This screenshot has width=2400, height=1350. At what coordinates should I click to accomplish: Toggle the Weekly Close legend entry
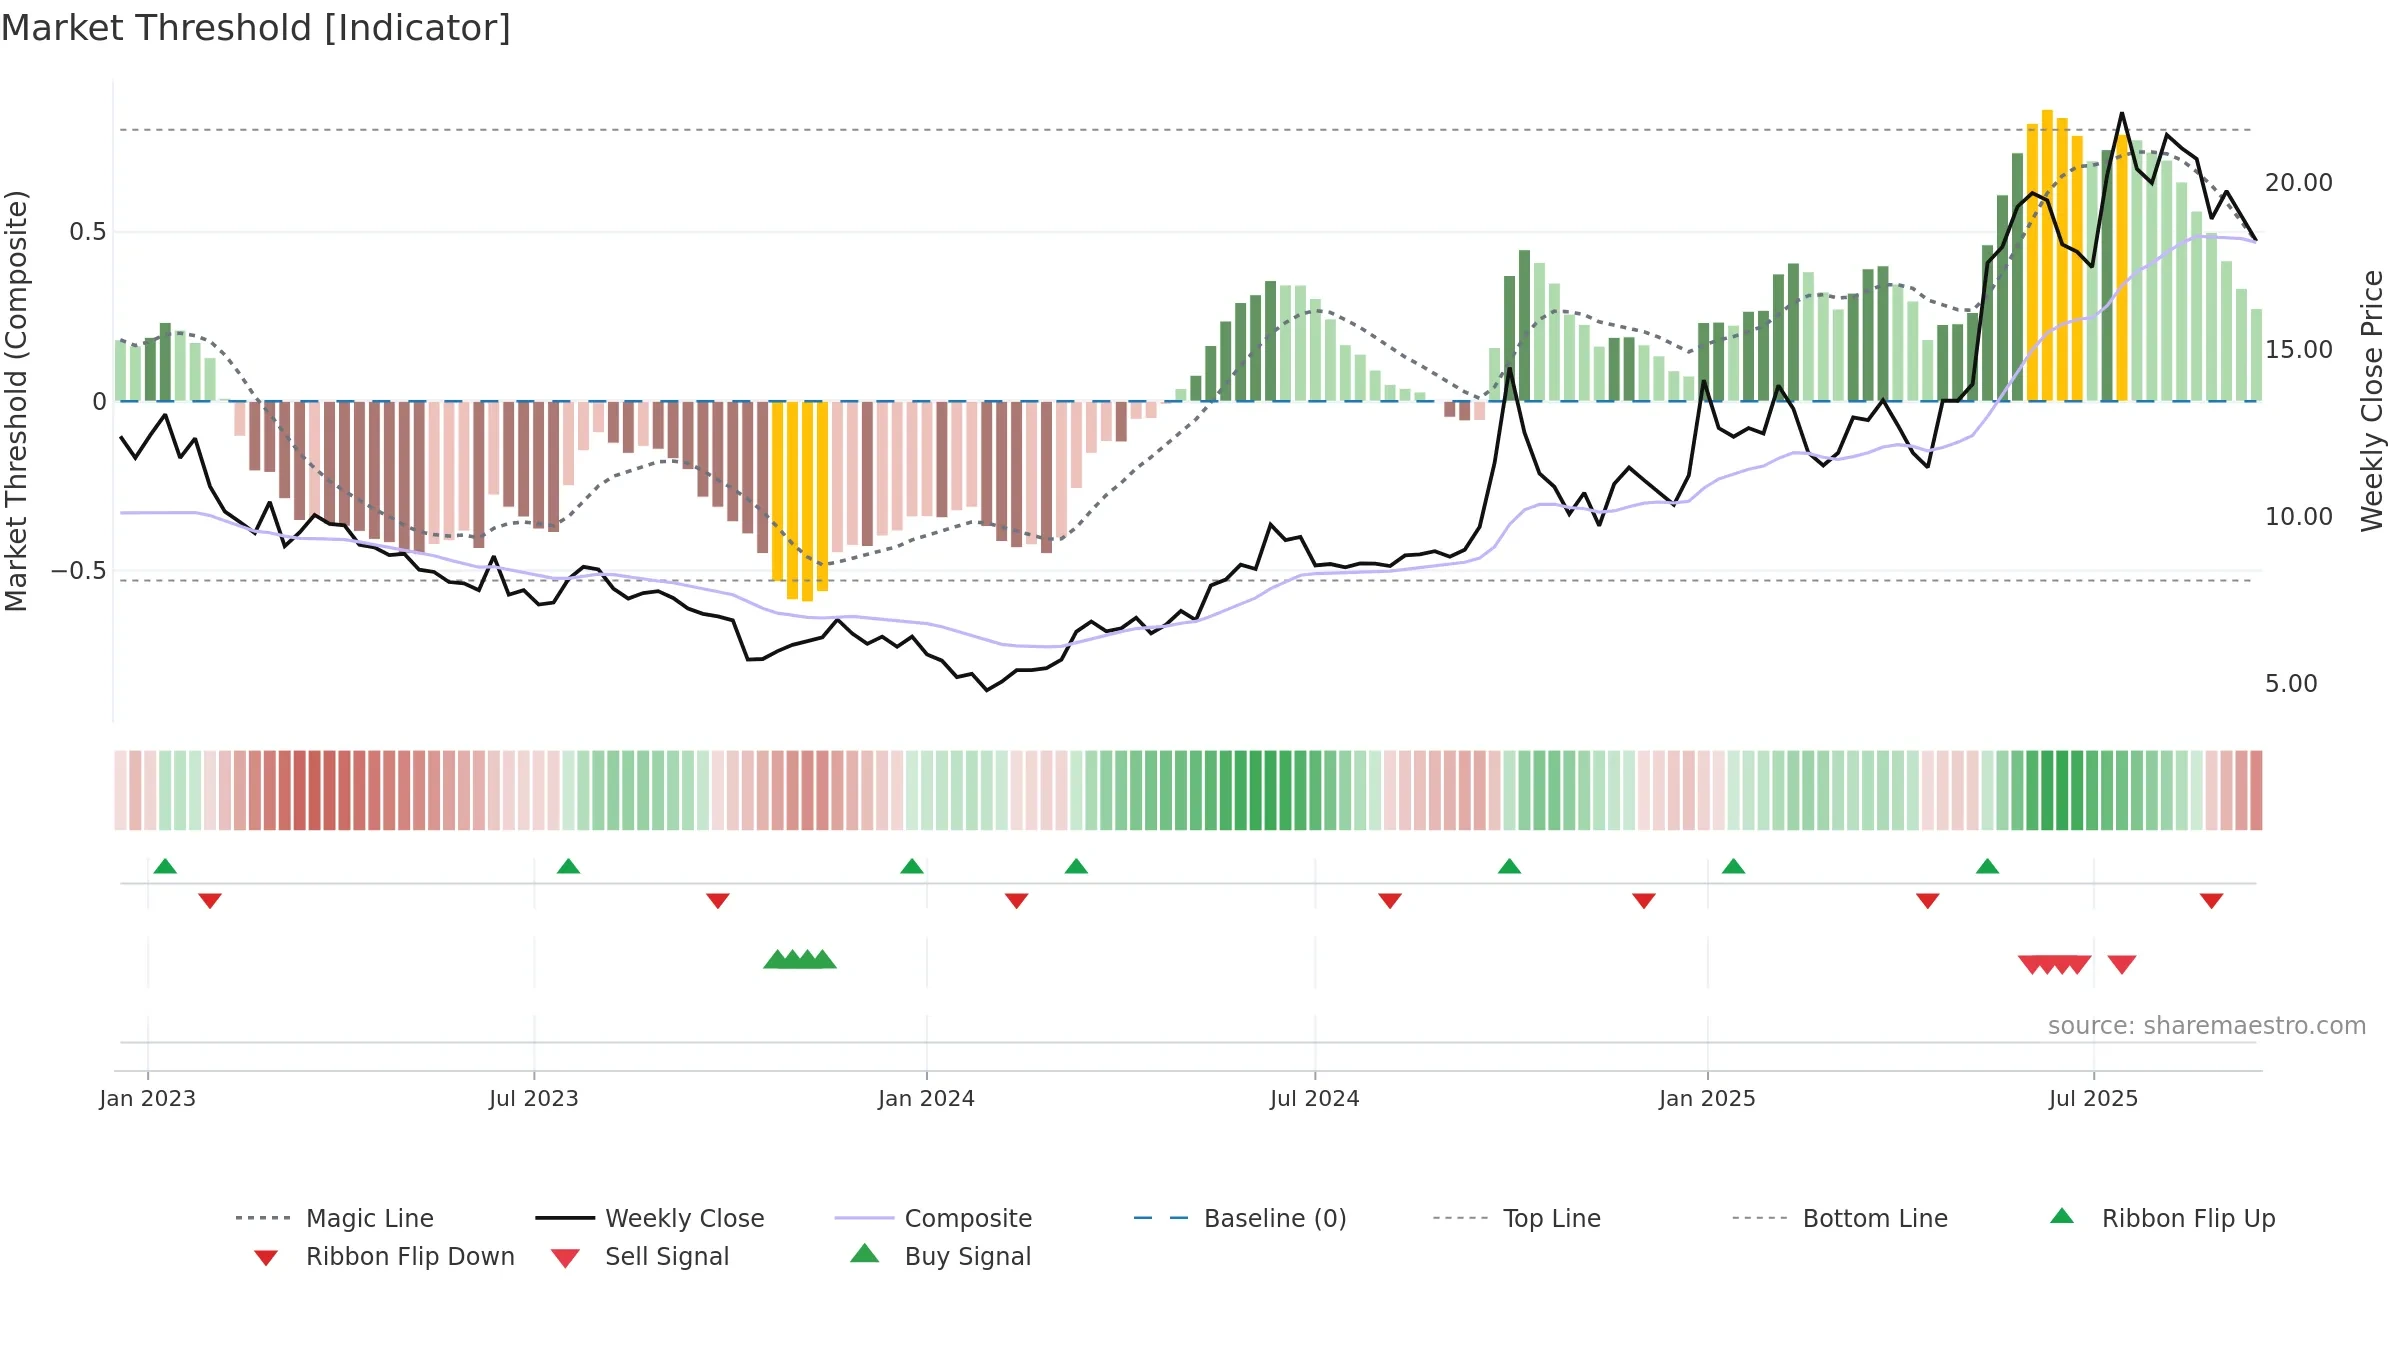(650, 1218)
